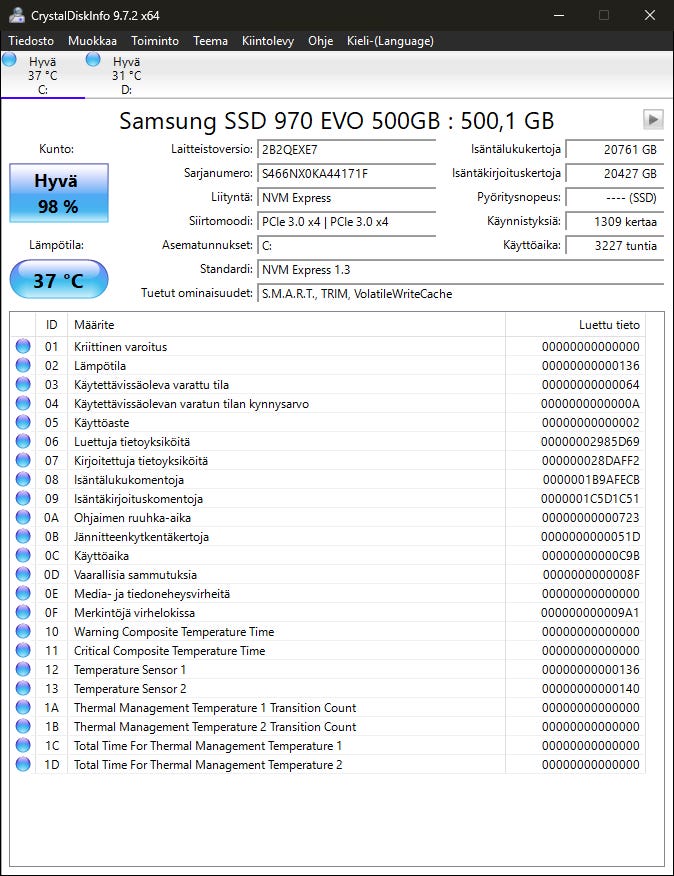The width and height of the screenshot is (674, 876).
Task: Click the Luettu tieto column header
Action: [x=608, y=325]
